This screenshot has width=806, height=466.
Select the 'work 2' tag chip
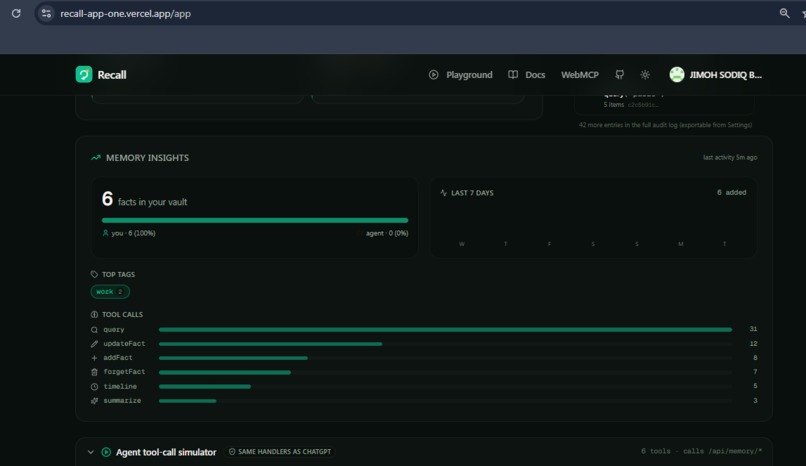coord(110,292)
